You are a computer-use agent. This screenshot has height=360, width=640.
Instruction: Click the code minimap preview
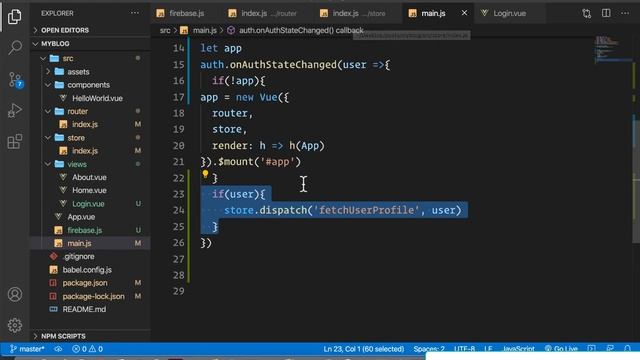click(x=612, y=50)
